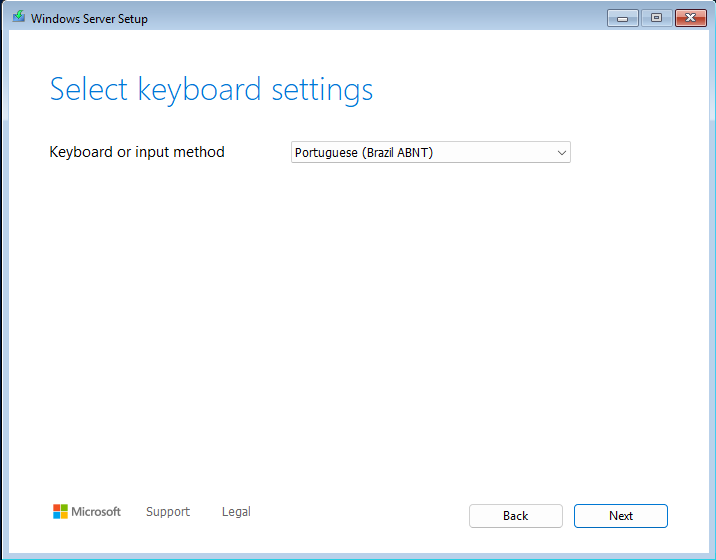This screenshot has width=716, height=560.
Task: Open the Legal link
Action: click(236, 512)
